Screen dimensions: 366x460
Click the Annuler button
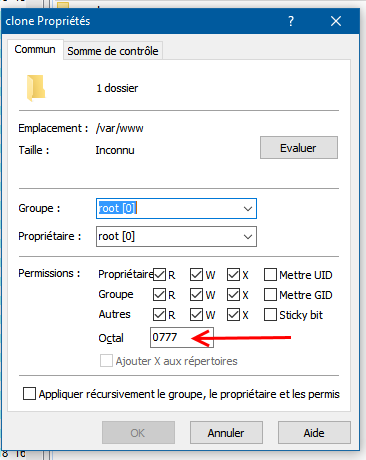tap(226, 433)
